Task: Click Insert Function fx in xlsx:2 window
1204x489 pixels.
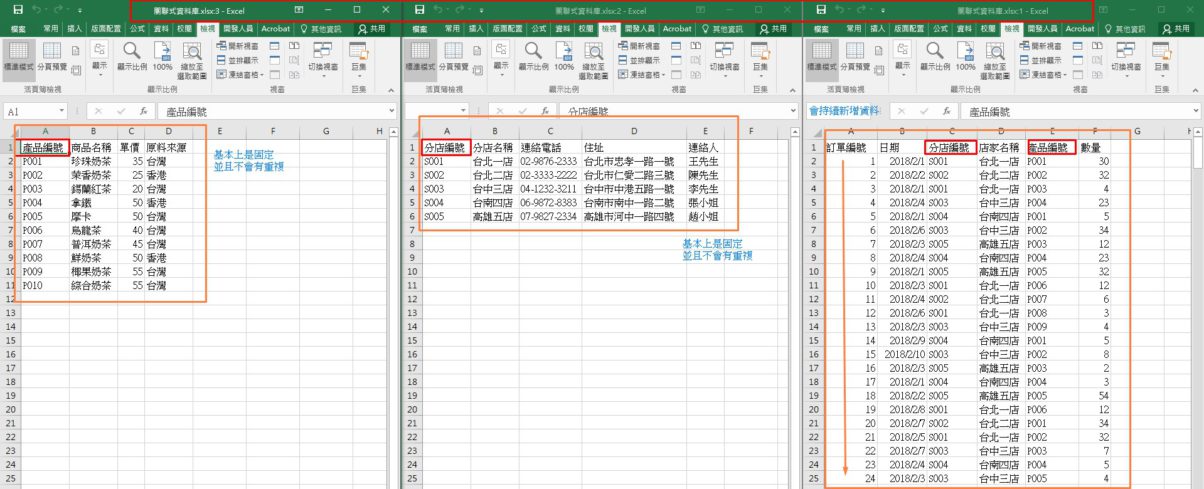Action: (545, 112)
